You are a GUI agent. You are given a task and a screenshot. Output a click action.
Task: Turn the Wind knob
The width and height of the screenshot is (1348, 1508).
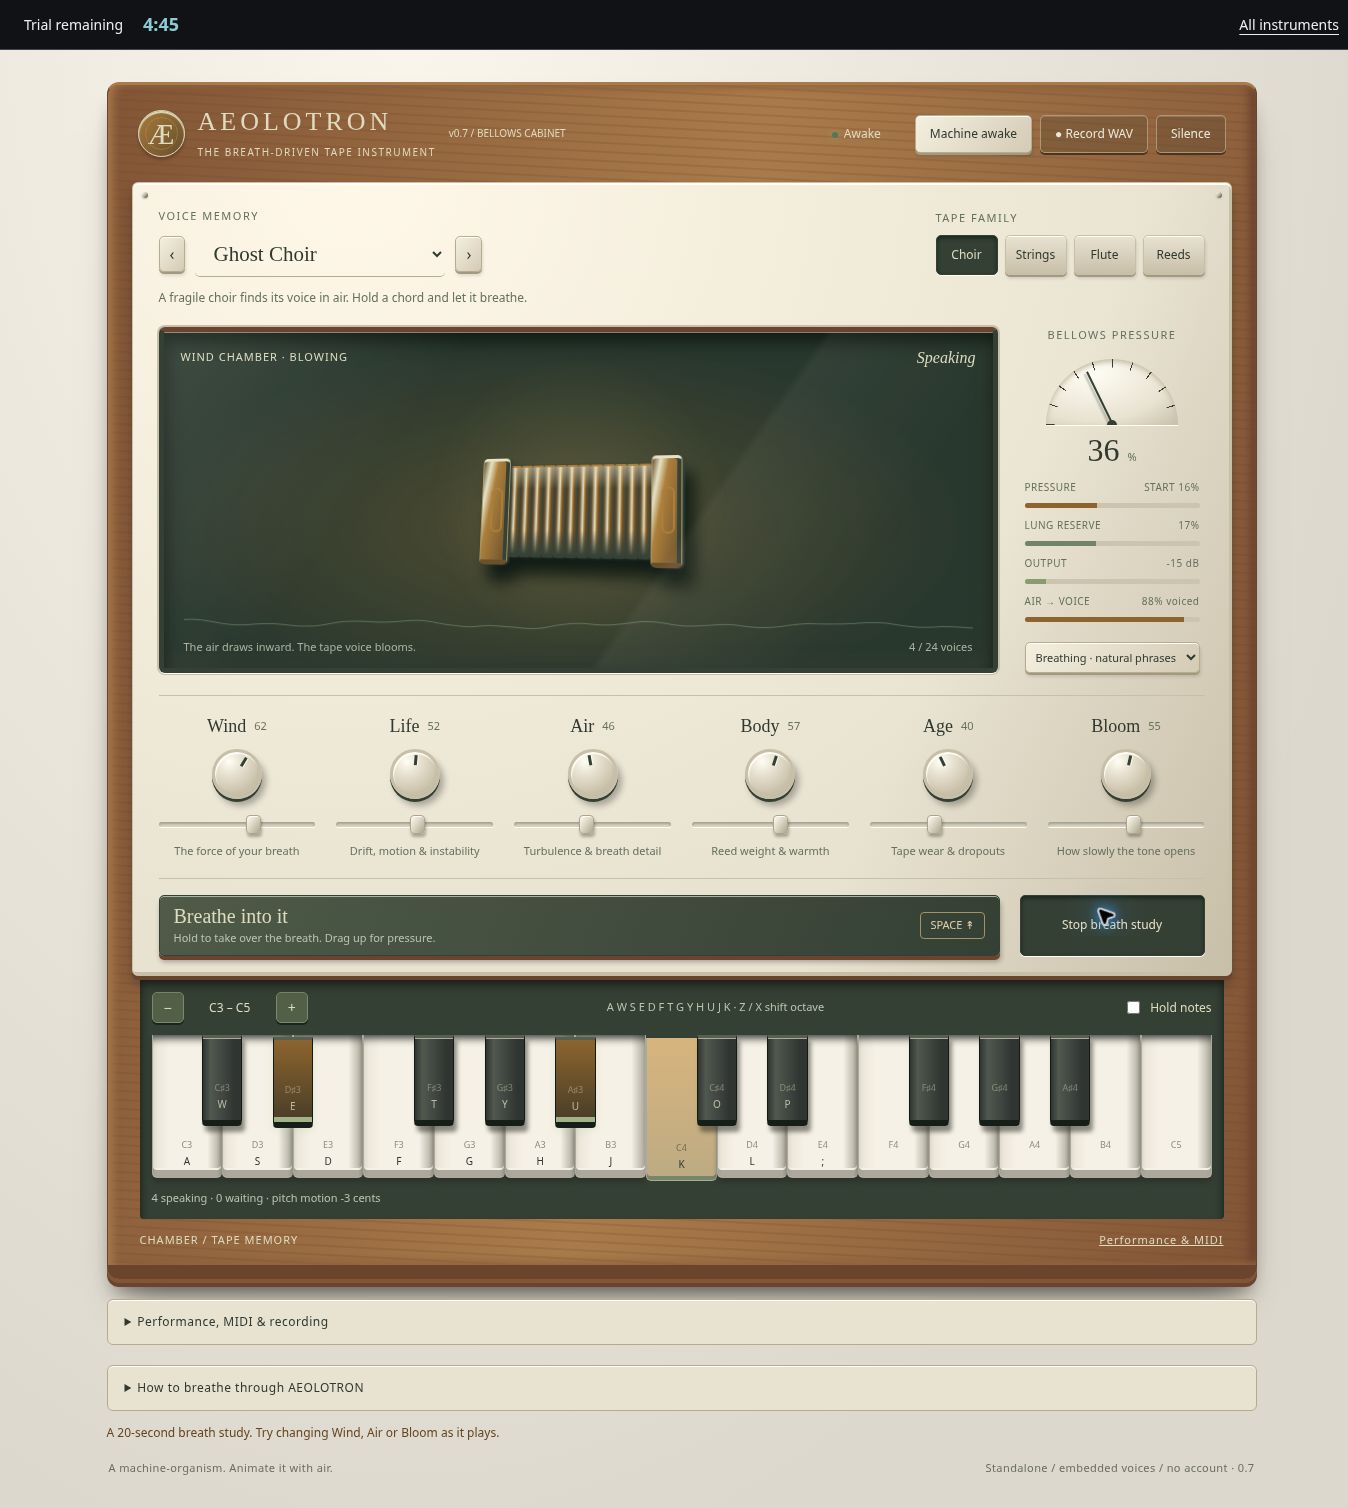tap(237, 775)
